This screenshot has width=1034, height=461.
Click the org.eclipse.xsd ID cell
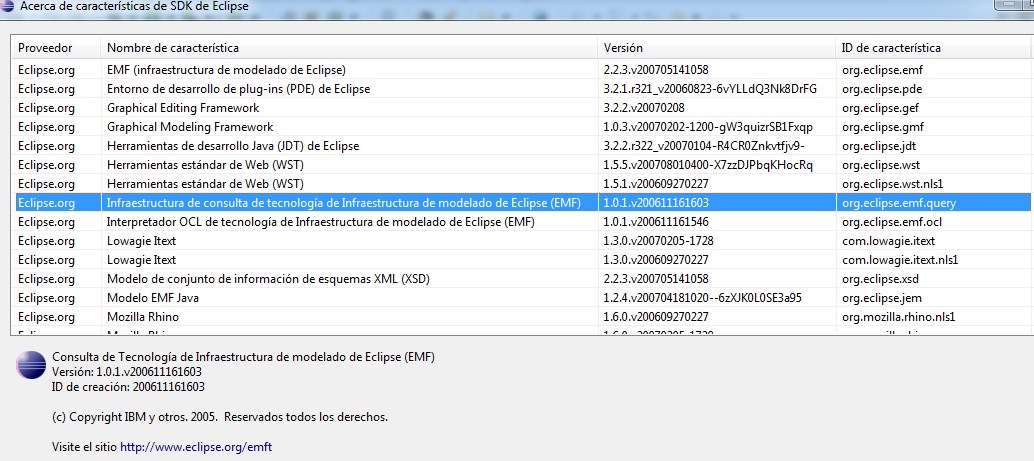pos(880,279)
